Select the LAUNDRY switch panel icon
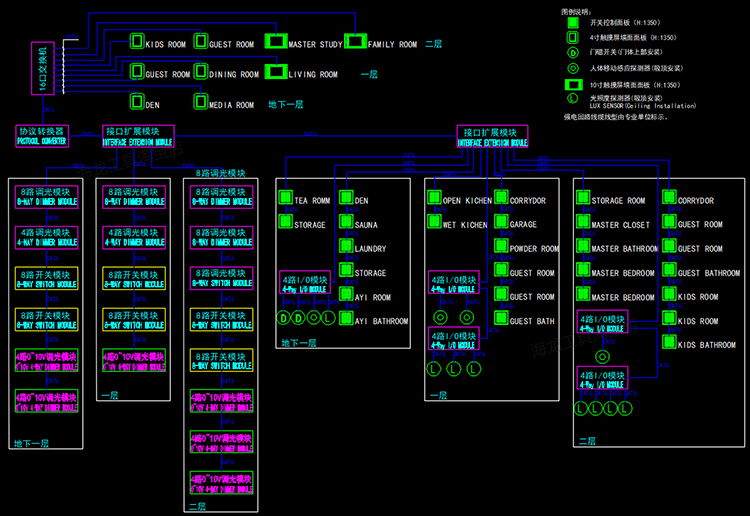This screenshot has height=516, width=750. 345,248
